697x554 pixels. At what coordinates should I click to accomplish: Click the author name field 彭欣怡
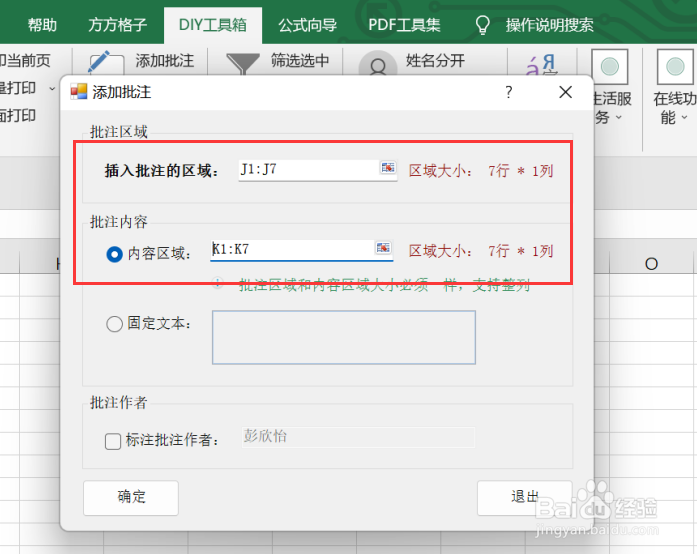358,437
